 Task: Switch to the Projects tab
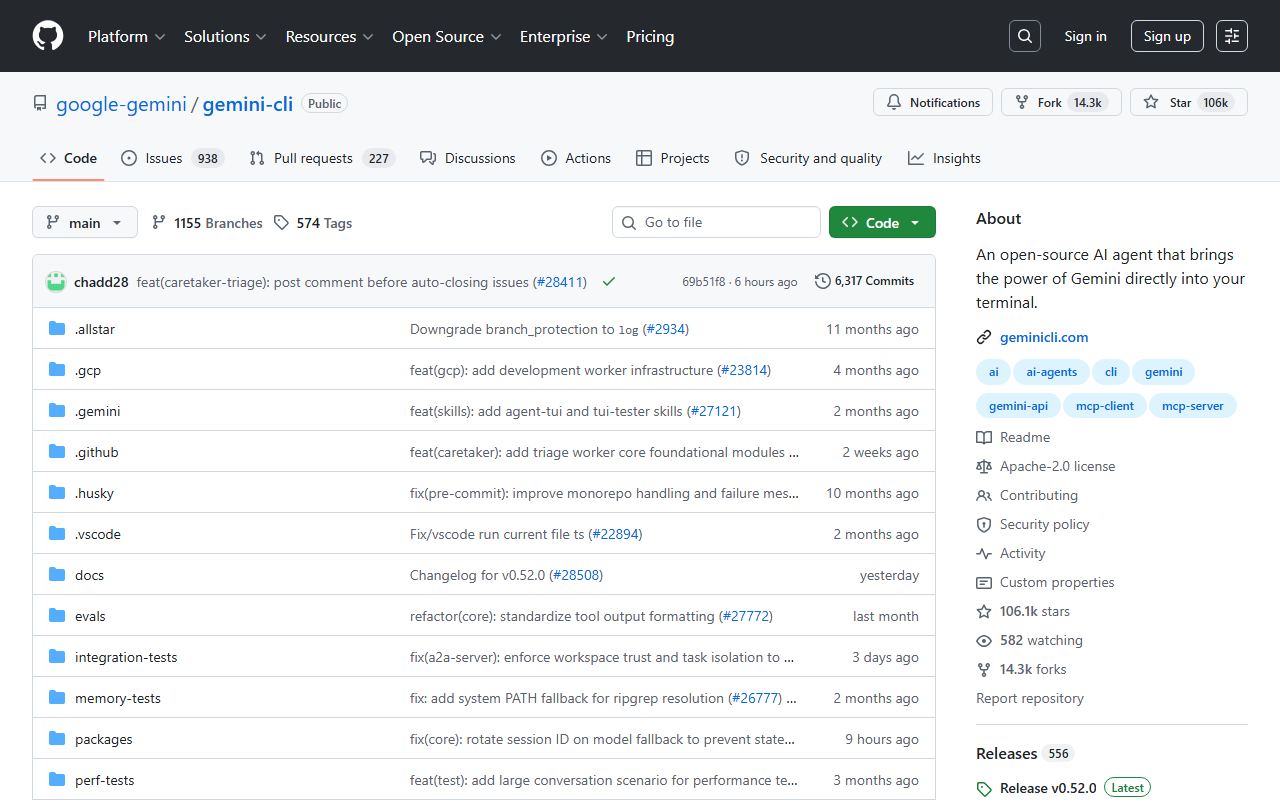click(x=672, y=158)
